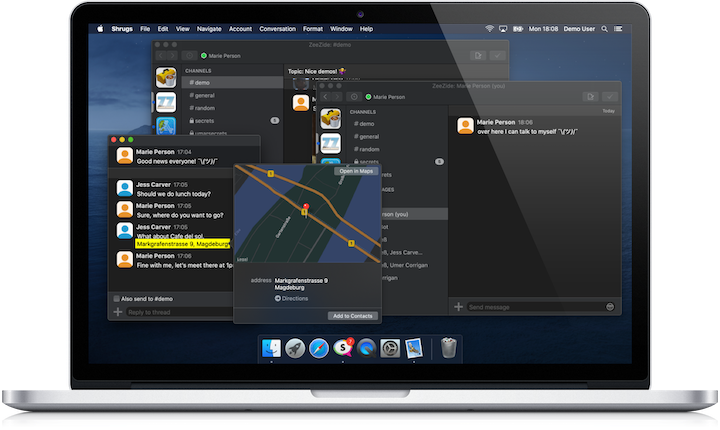Select #demo channel in #demo window
The width and height of the screenshot is (720, 430).
(x=232, y=83)
